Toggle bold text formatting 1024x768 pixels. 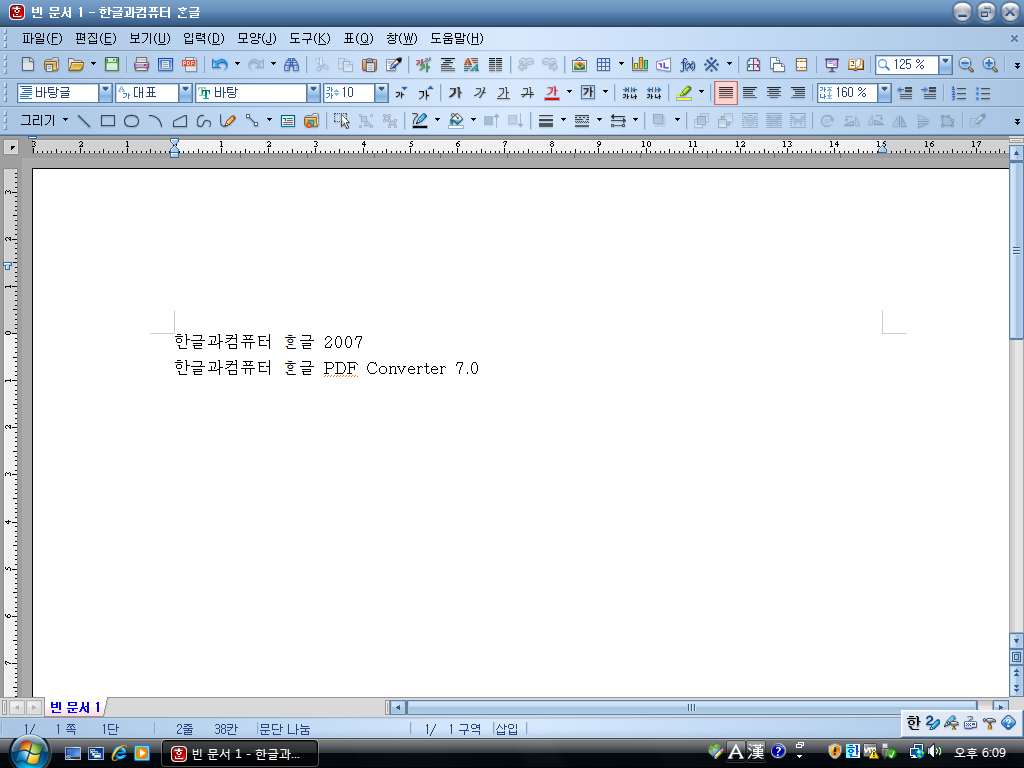click(455, 93)
